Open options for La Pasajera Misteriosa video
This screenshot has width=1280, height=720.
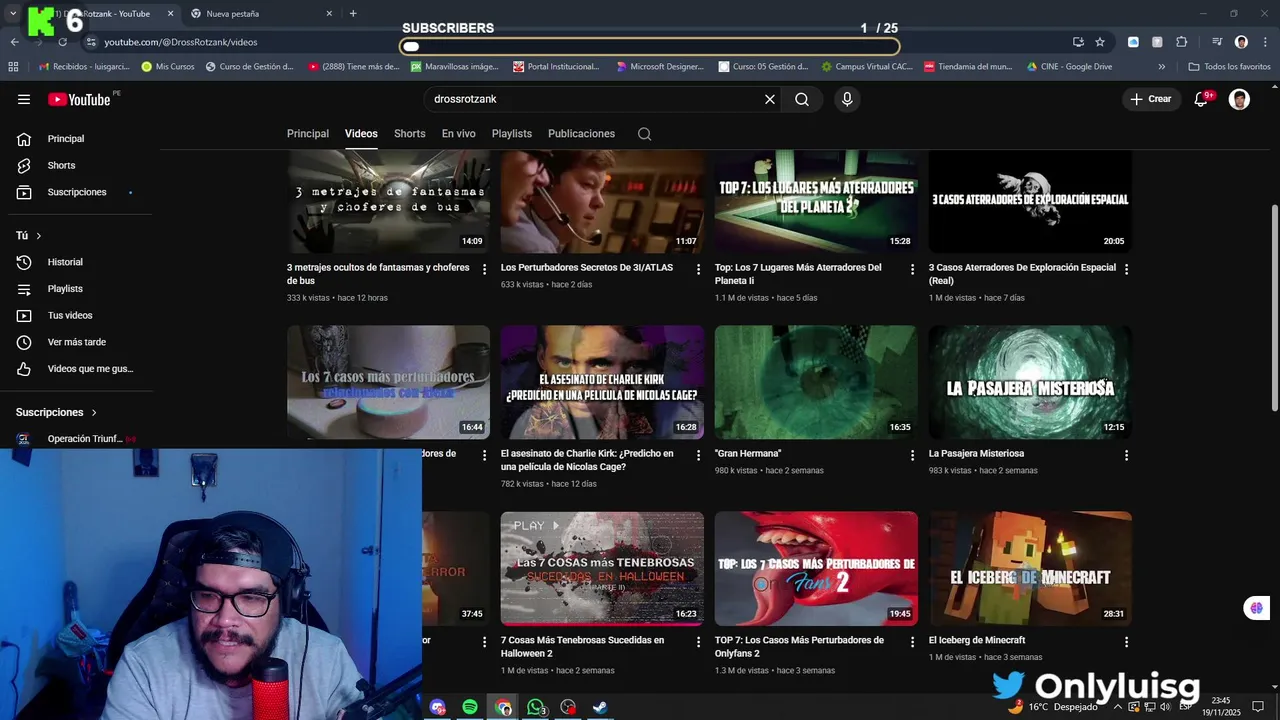(1126, 455)
